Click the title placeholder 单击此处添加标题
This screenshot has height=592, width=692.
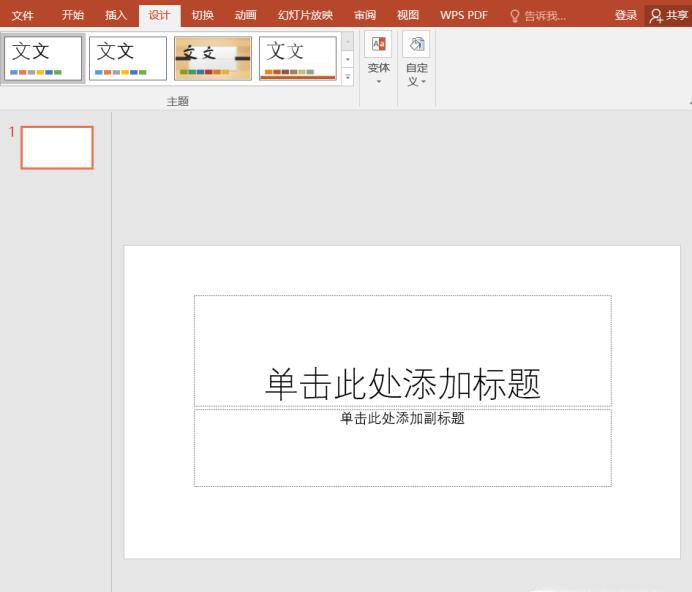click(402, 383)
